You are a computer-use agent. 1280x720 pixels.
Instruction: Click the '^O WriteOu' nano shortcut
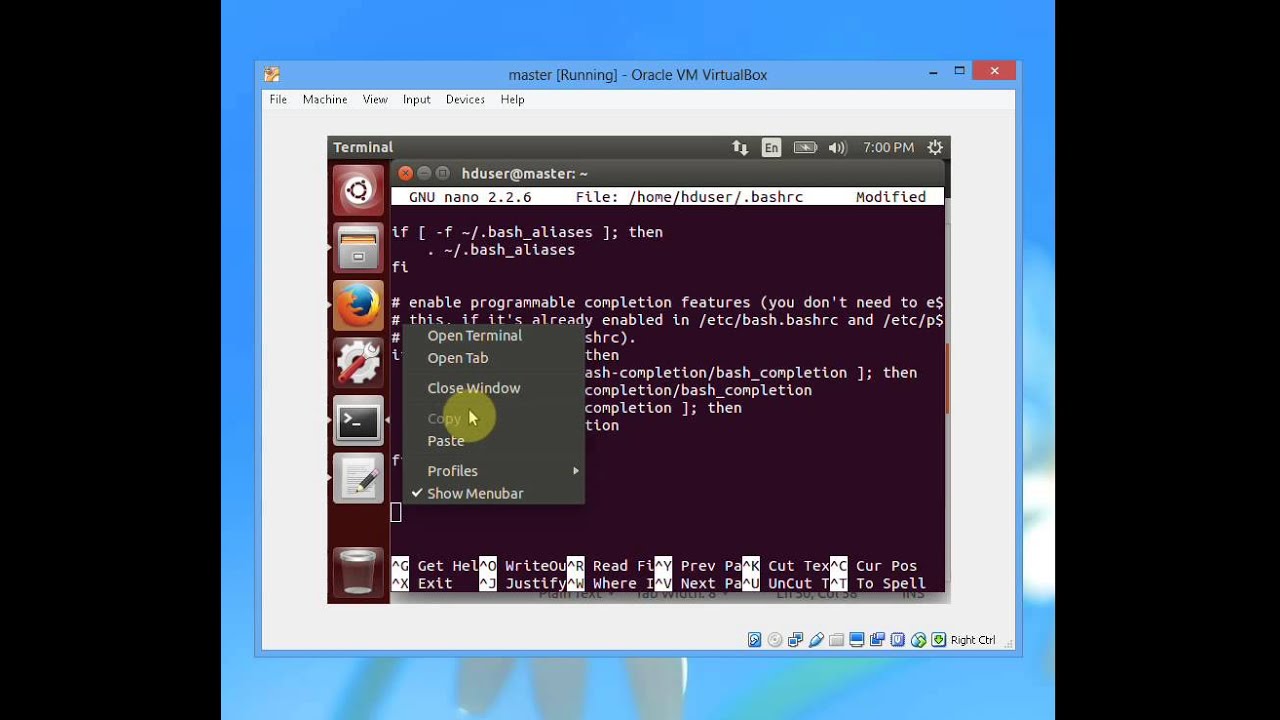coord(523,566)
